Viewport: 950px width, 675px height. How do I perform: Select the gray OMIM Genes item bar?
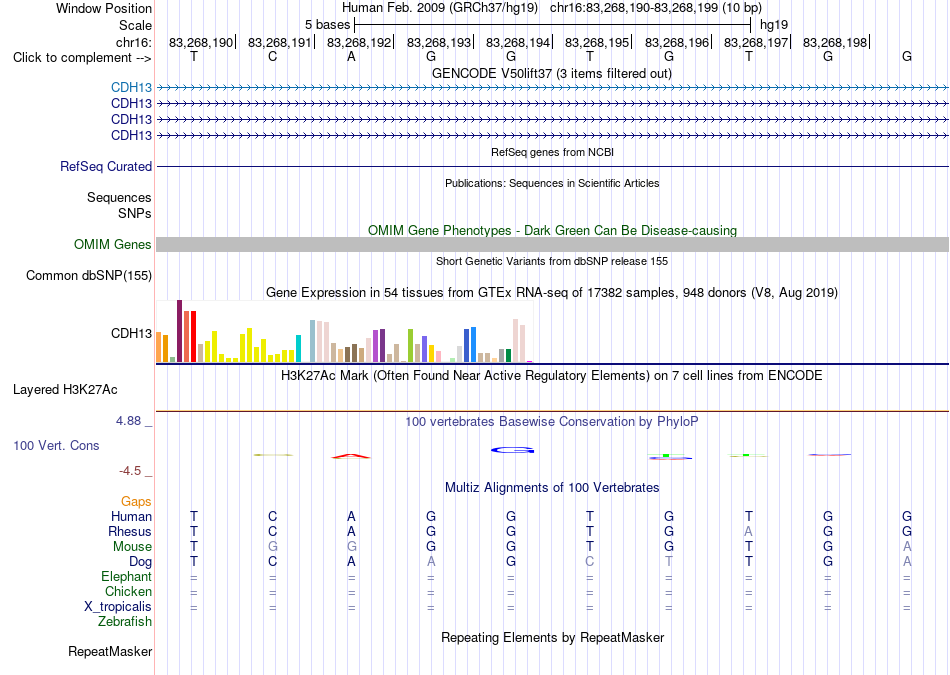(552, 245)
